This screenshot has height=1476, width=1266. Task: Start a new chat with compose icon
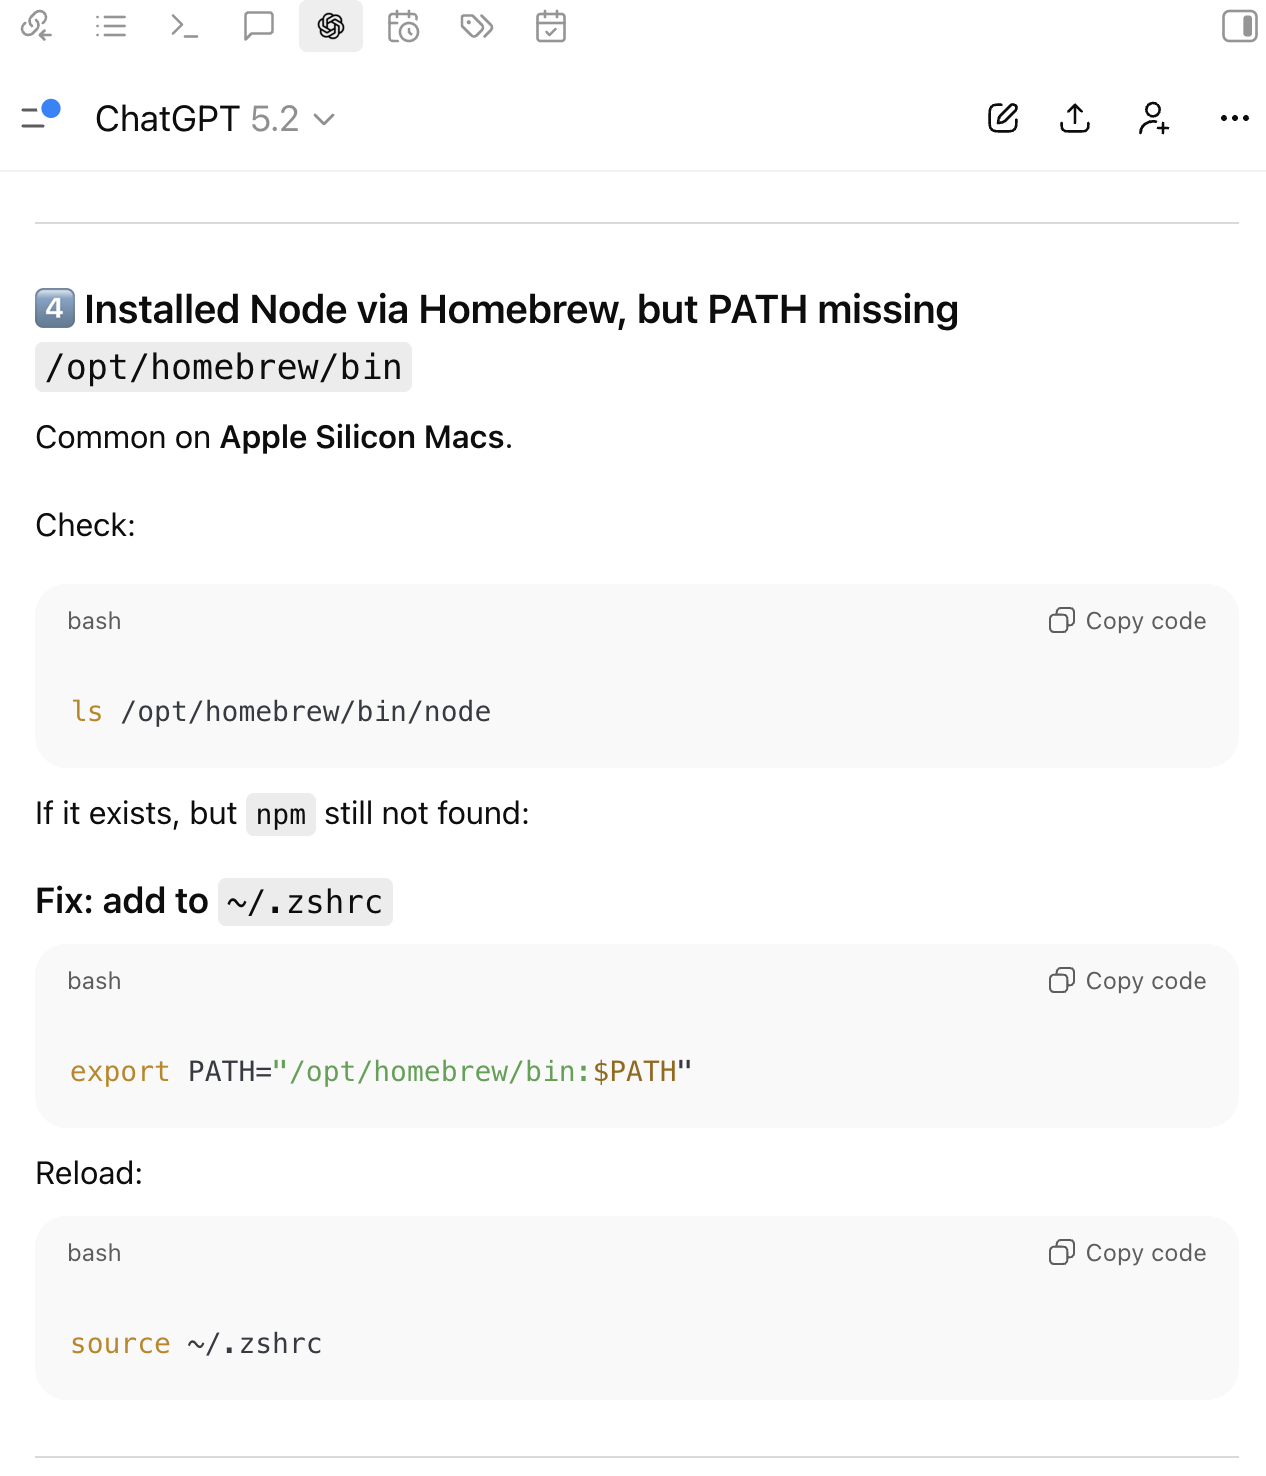(1003, 118)
